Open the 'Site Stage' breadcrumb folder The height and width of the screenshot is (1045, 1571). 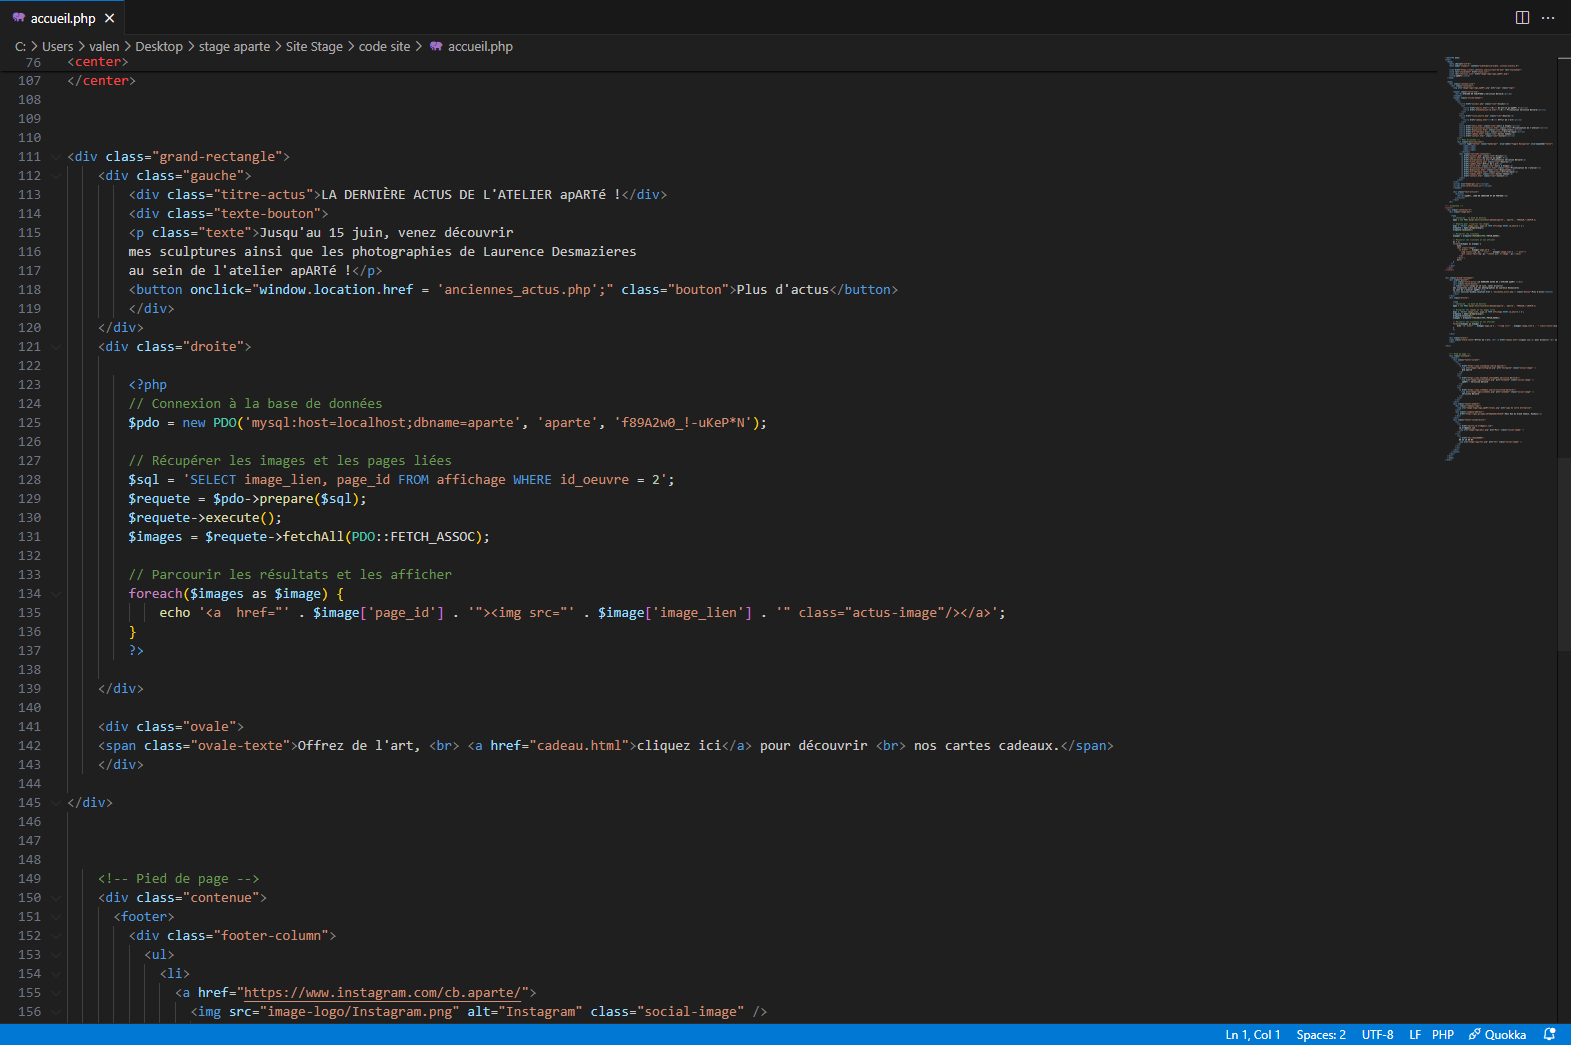[313, 47]
